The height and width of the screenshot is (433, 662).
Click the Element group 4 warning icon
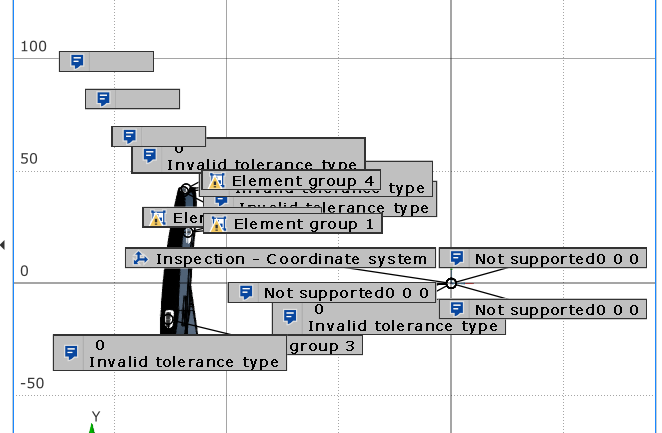[x=216, y=181]
